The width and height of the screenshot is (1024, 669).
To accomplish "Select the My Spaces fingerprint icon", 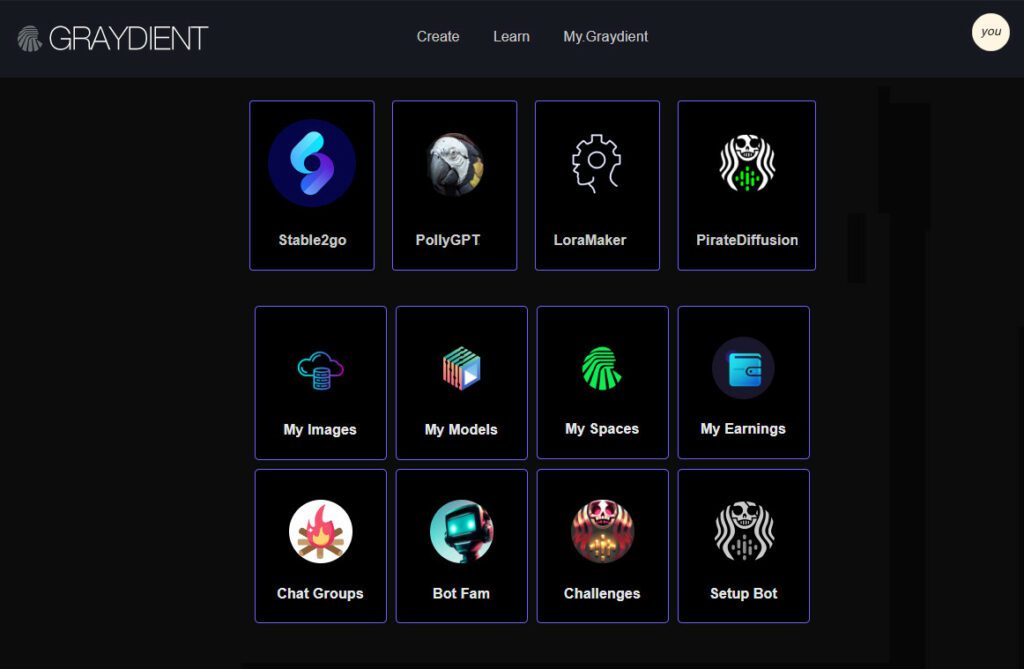I will tap(602, 368).
